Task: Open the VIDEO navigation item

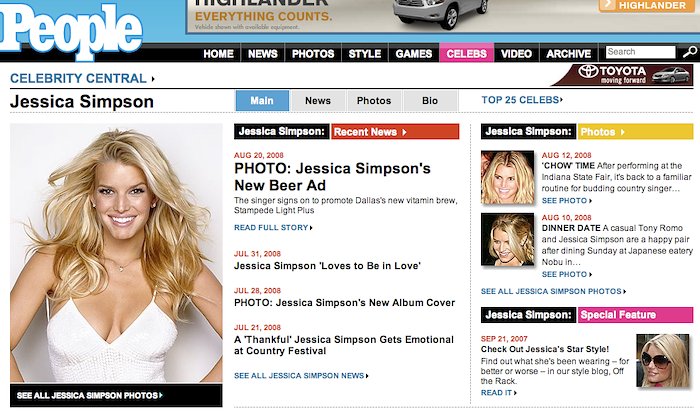Action: point(517,54)
